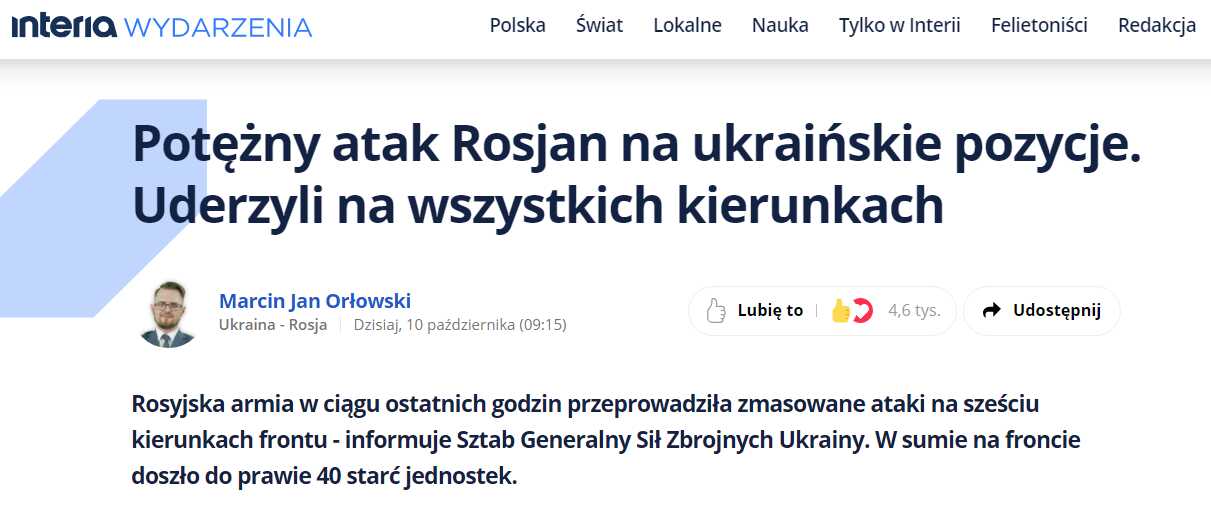Click the thumbs-up outline icon
The width and height of the screenshot is (1211, 521).
pos(715,311)
